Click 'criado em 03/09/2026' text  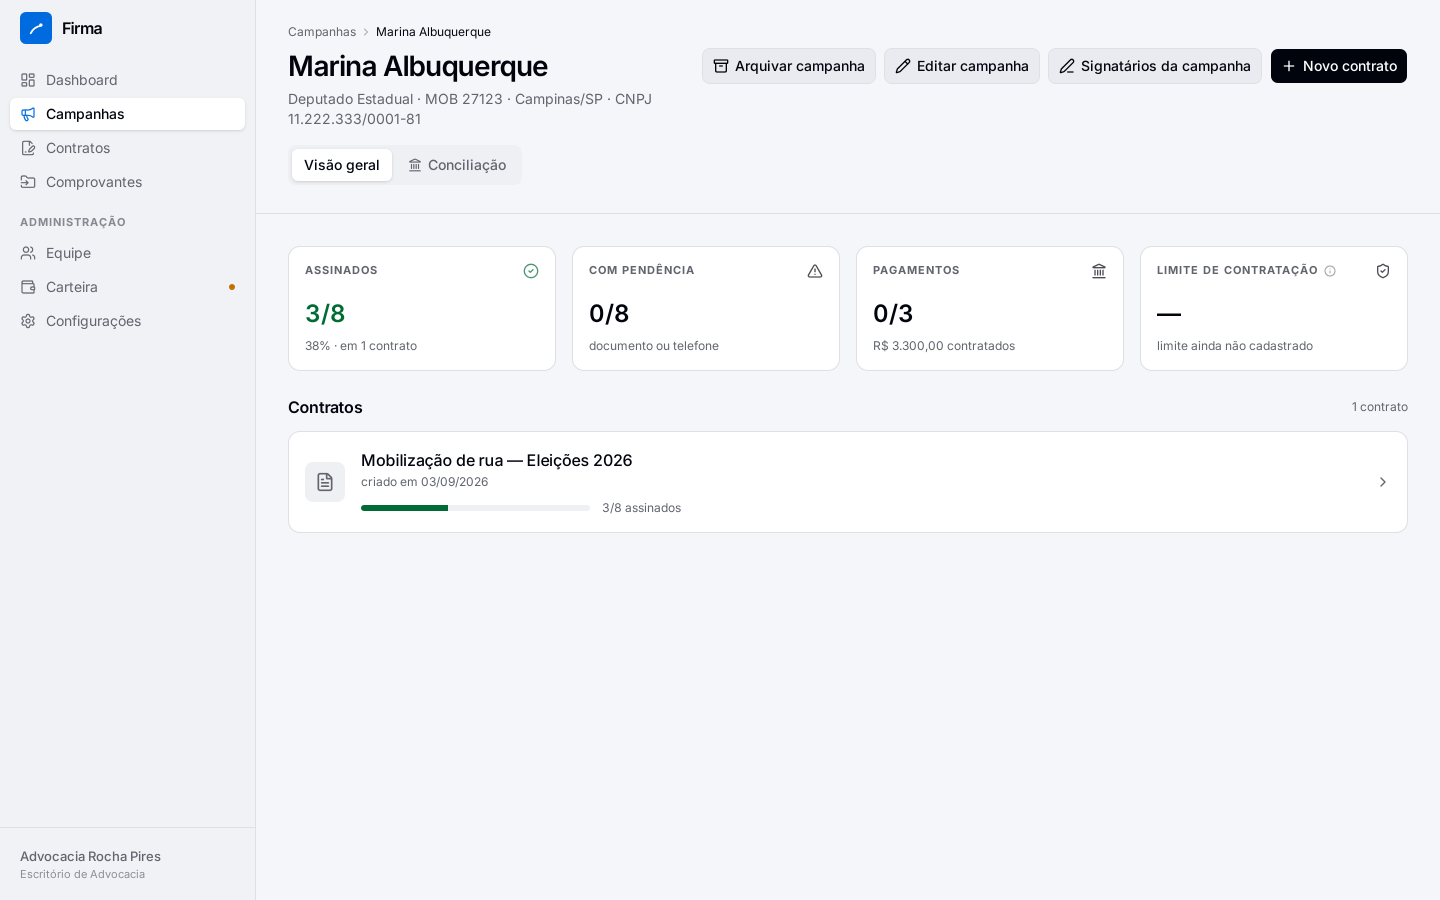425,482
